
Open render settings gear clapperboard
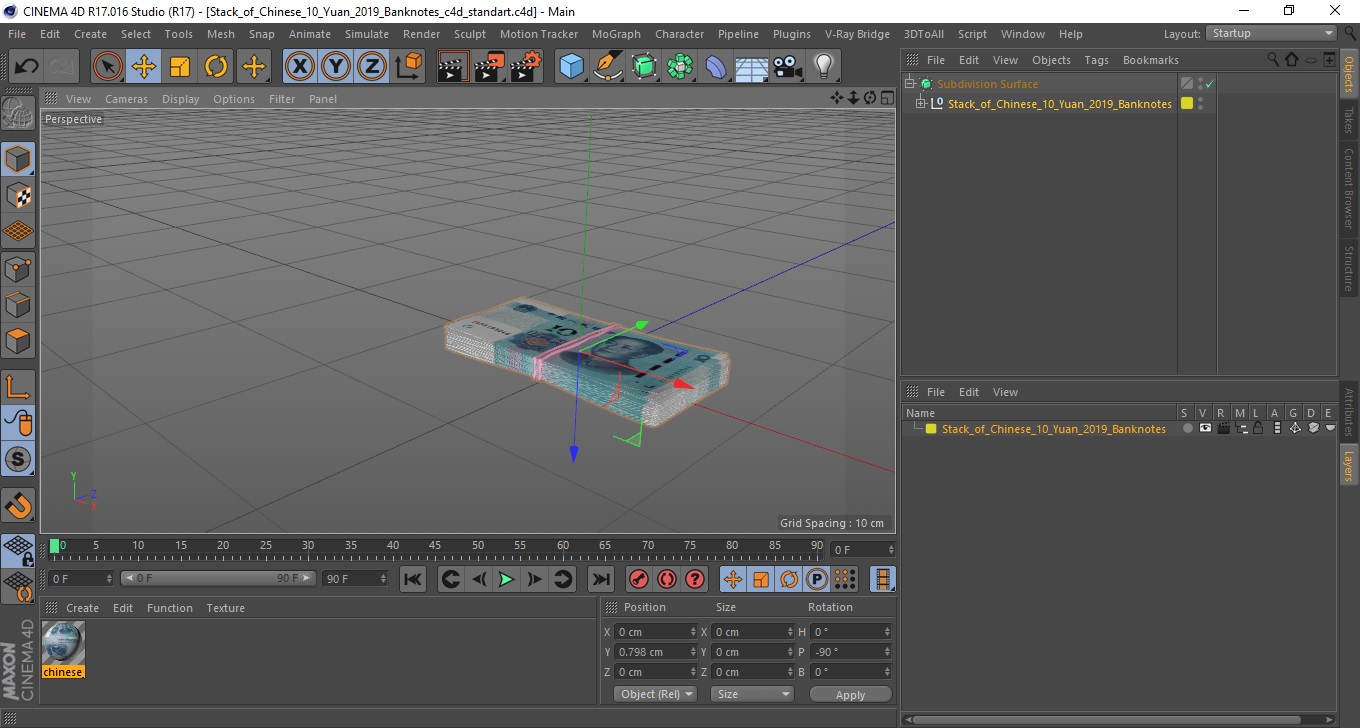click(x=526, y=67)
